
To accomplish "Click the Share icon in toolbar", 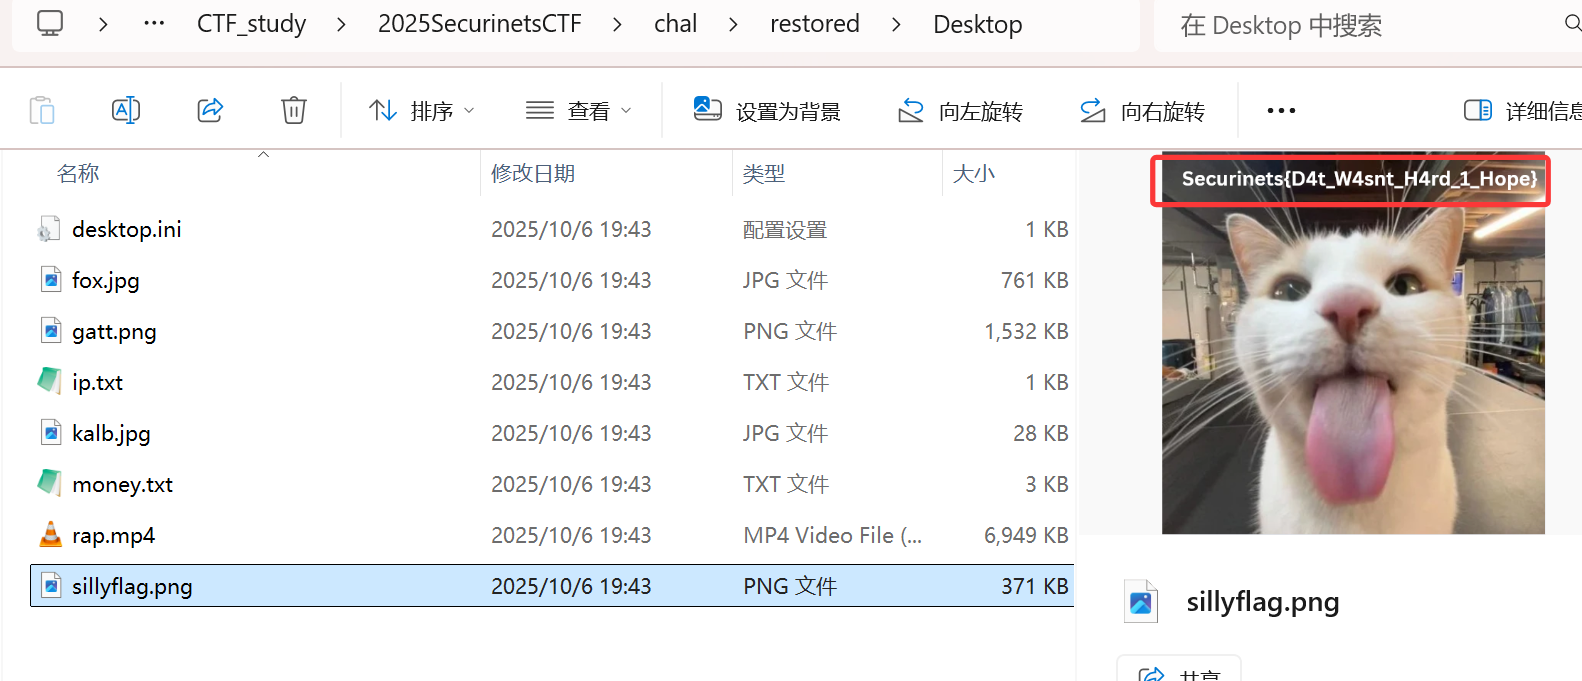I will click(210, 110).
